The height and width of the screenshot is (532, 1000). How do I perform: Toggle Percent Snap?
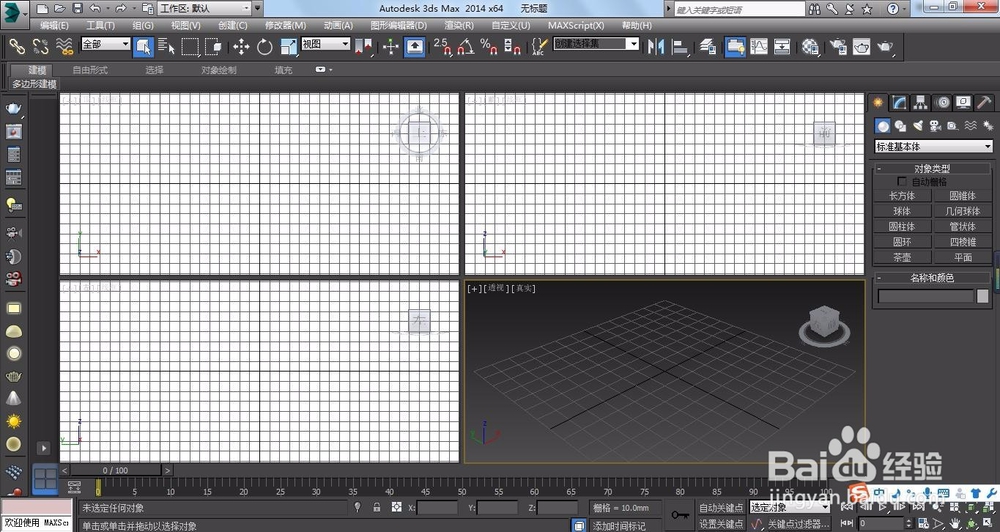(x=489, y=47)
